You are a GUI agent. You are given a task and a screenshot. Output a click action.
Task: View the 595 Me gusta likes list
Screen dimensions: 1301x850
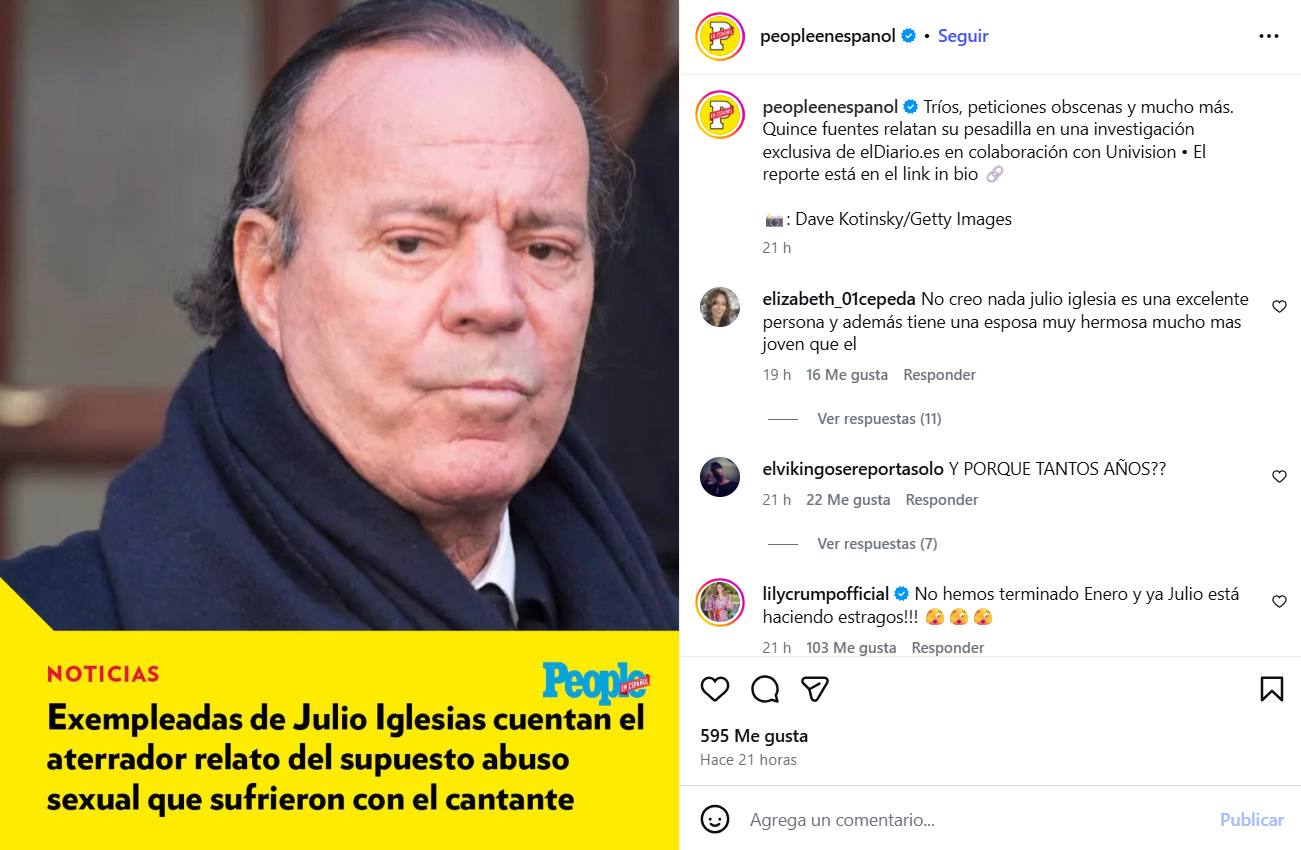click(754, 736)
